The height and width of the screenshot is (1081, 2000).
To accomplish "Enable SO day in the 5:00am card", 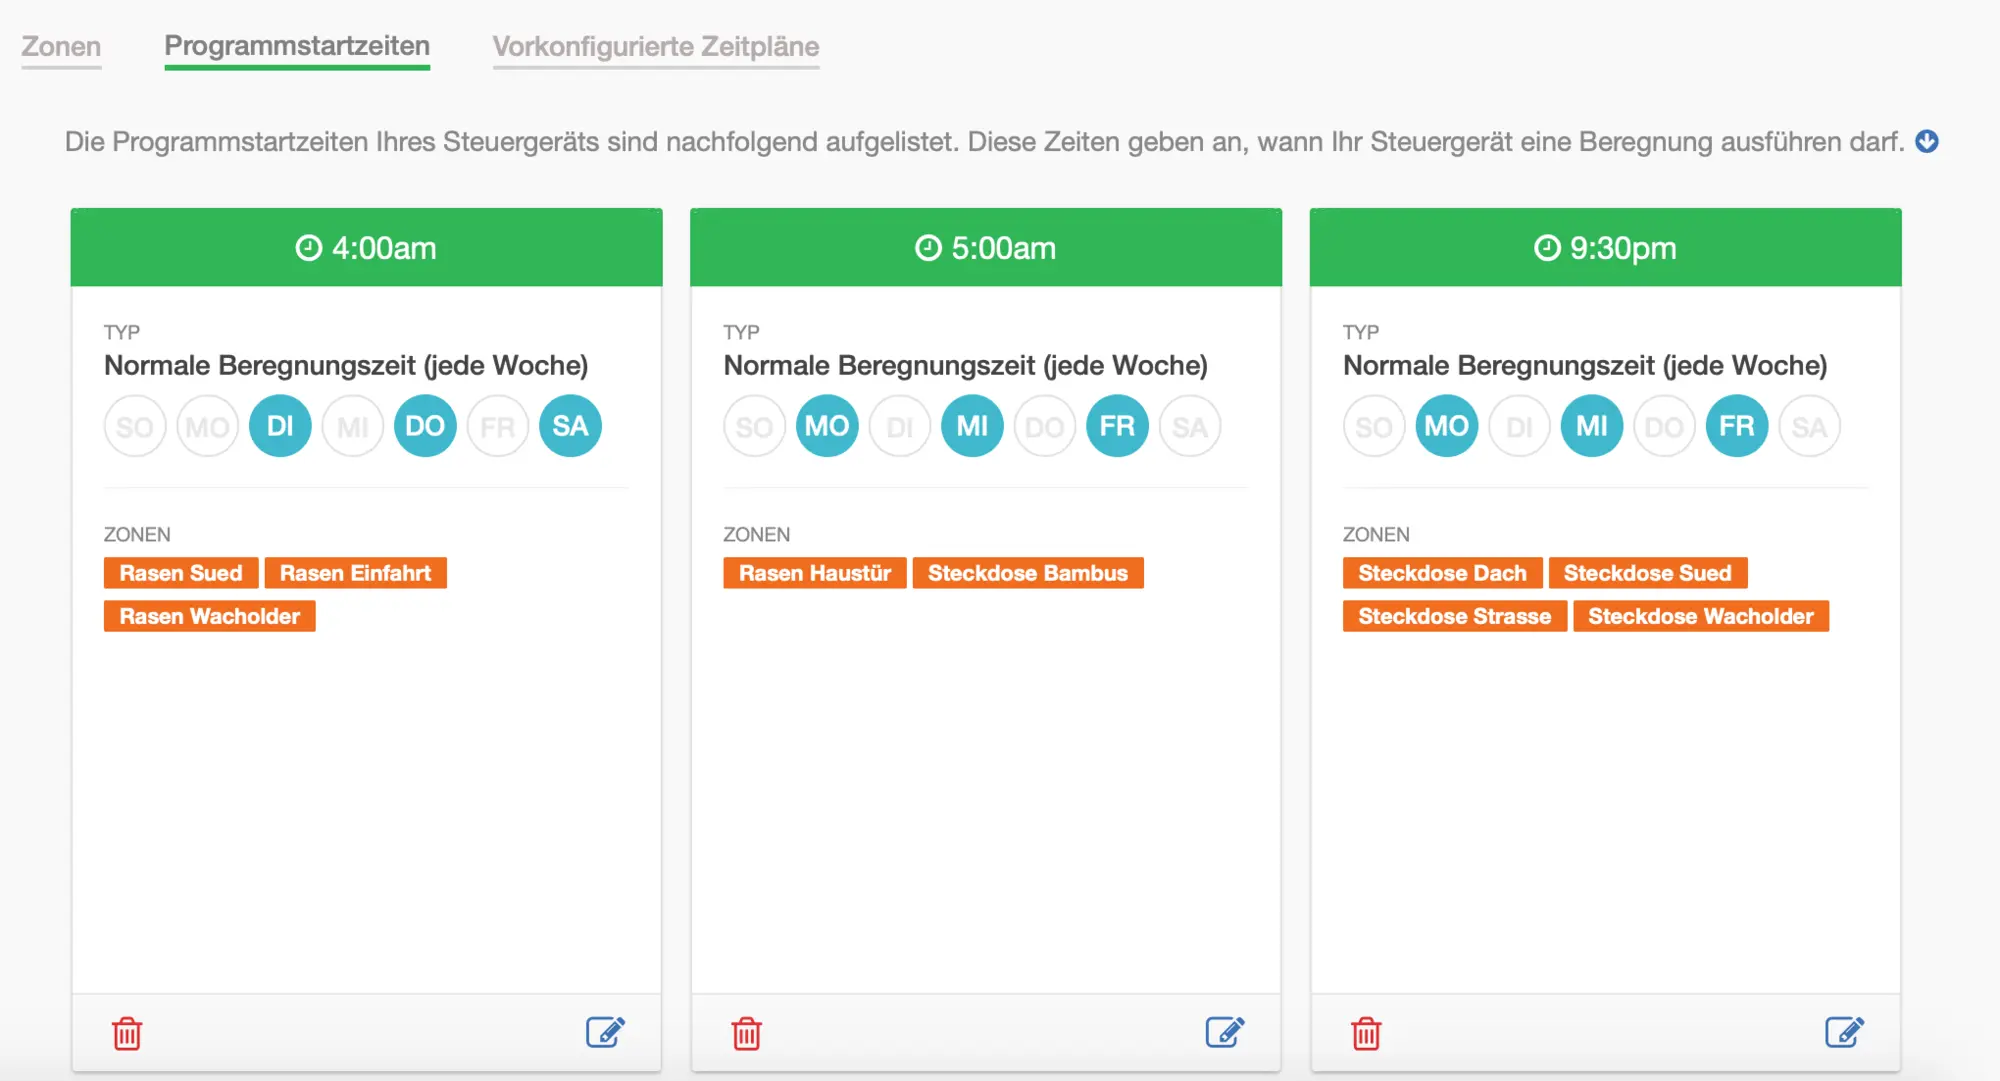I will point(754,427).
